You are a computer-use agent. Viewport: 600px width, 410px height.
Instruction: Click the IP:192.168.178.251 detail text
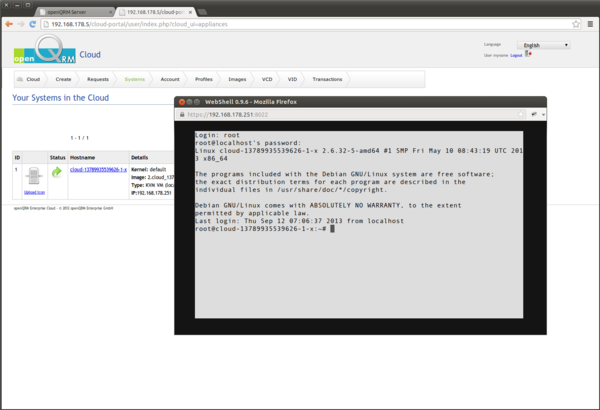(151, 193)
